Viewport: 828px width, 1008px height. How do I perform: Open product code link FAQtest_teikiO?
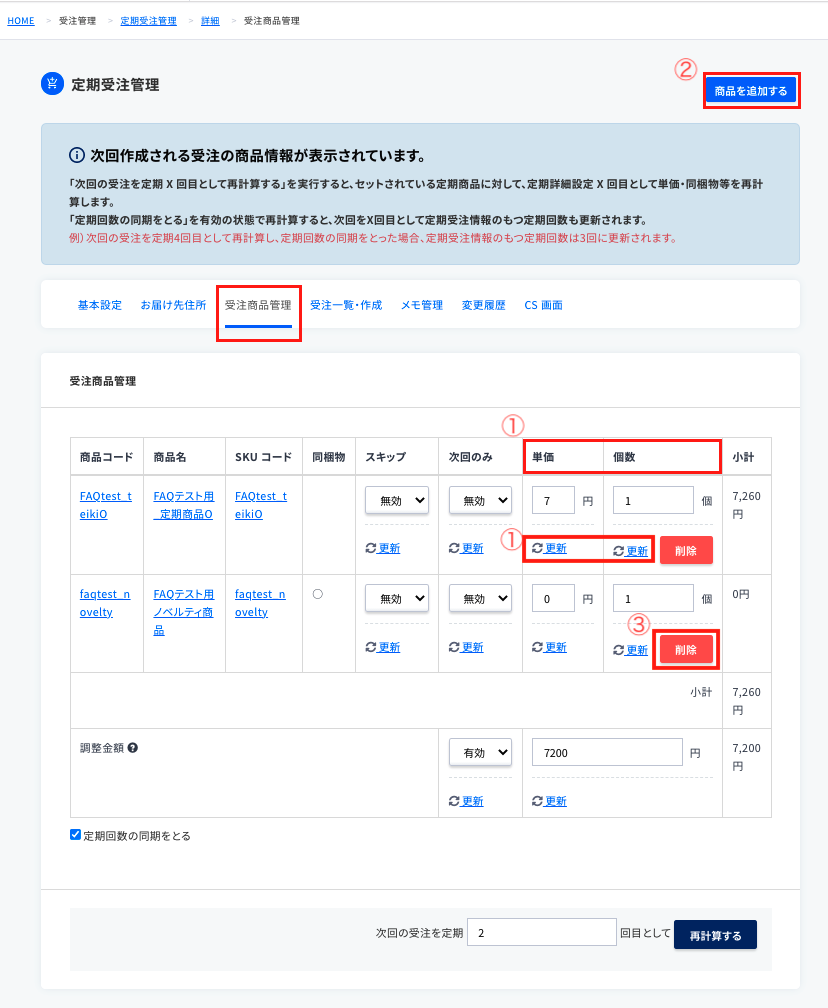(x=105, y=505)
